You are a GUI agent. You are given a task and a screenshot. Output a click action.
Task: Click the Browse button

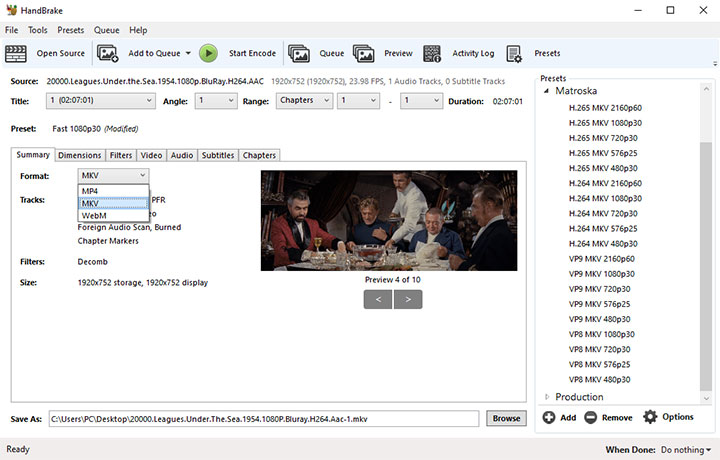click(506, 418)
